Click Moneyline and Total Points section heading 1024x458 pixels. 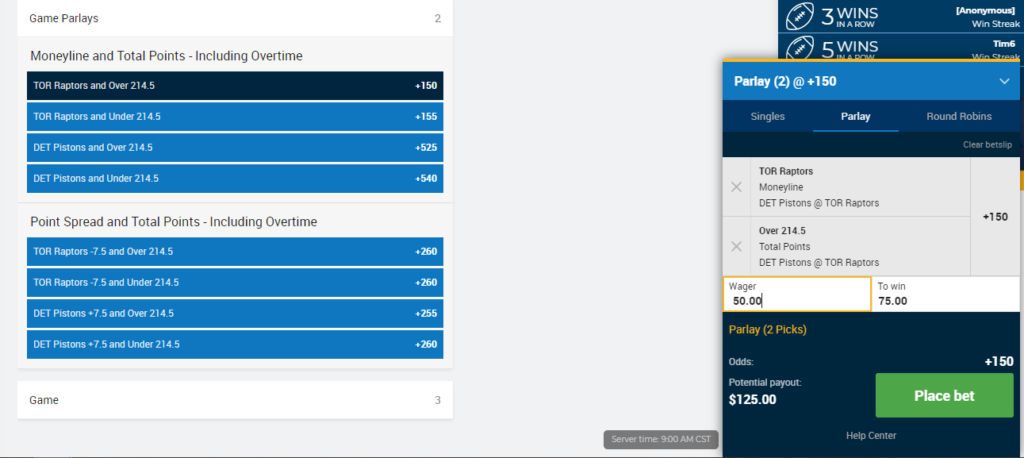click(167, 56)
